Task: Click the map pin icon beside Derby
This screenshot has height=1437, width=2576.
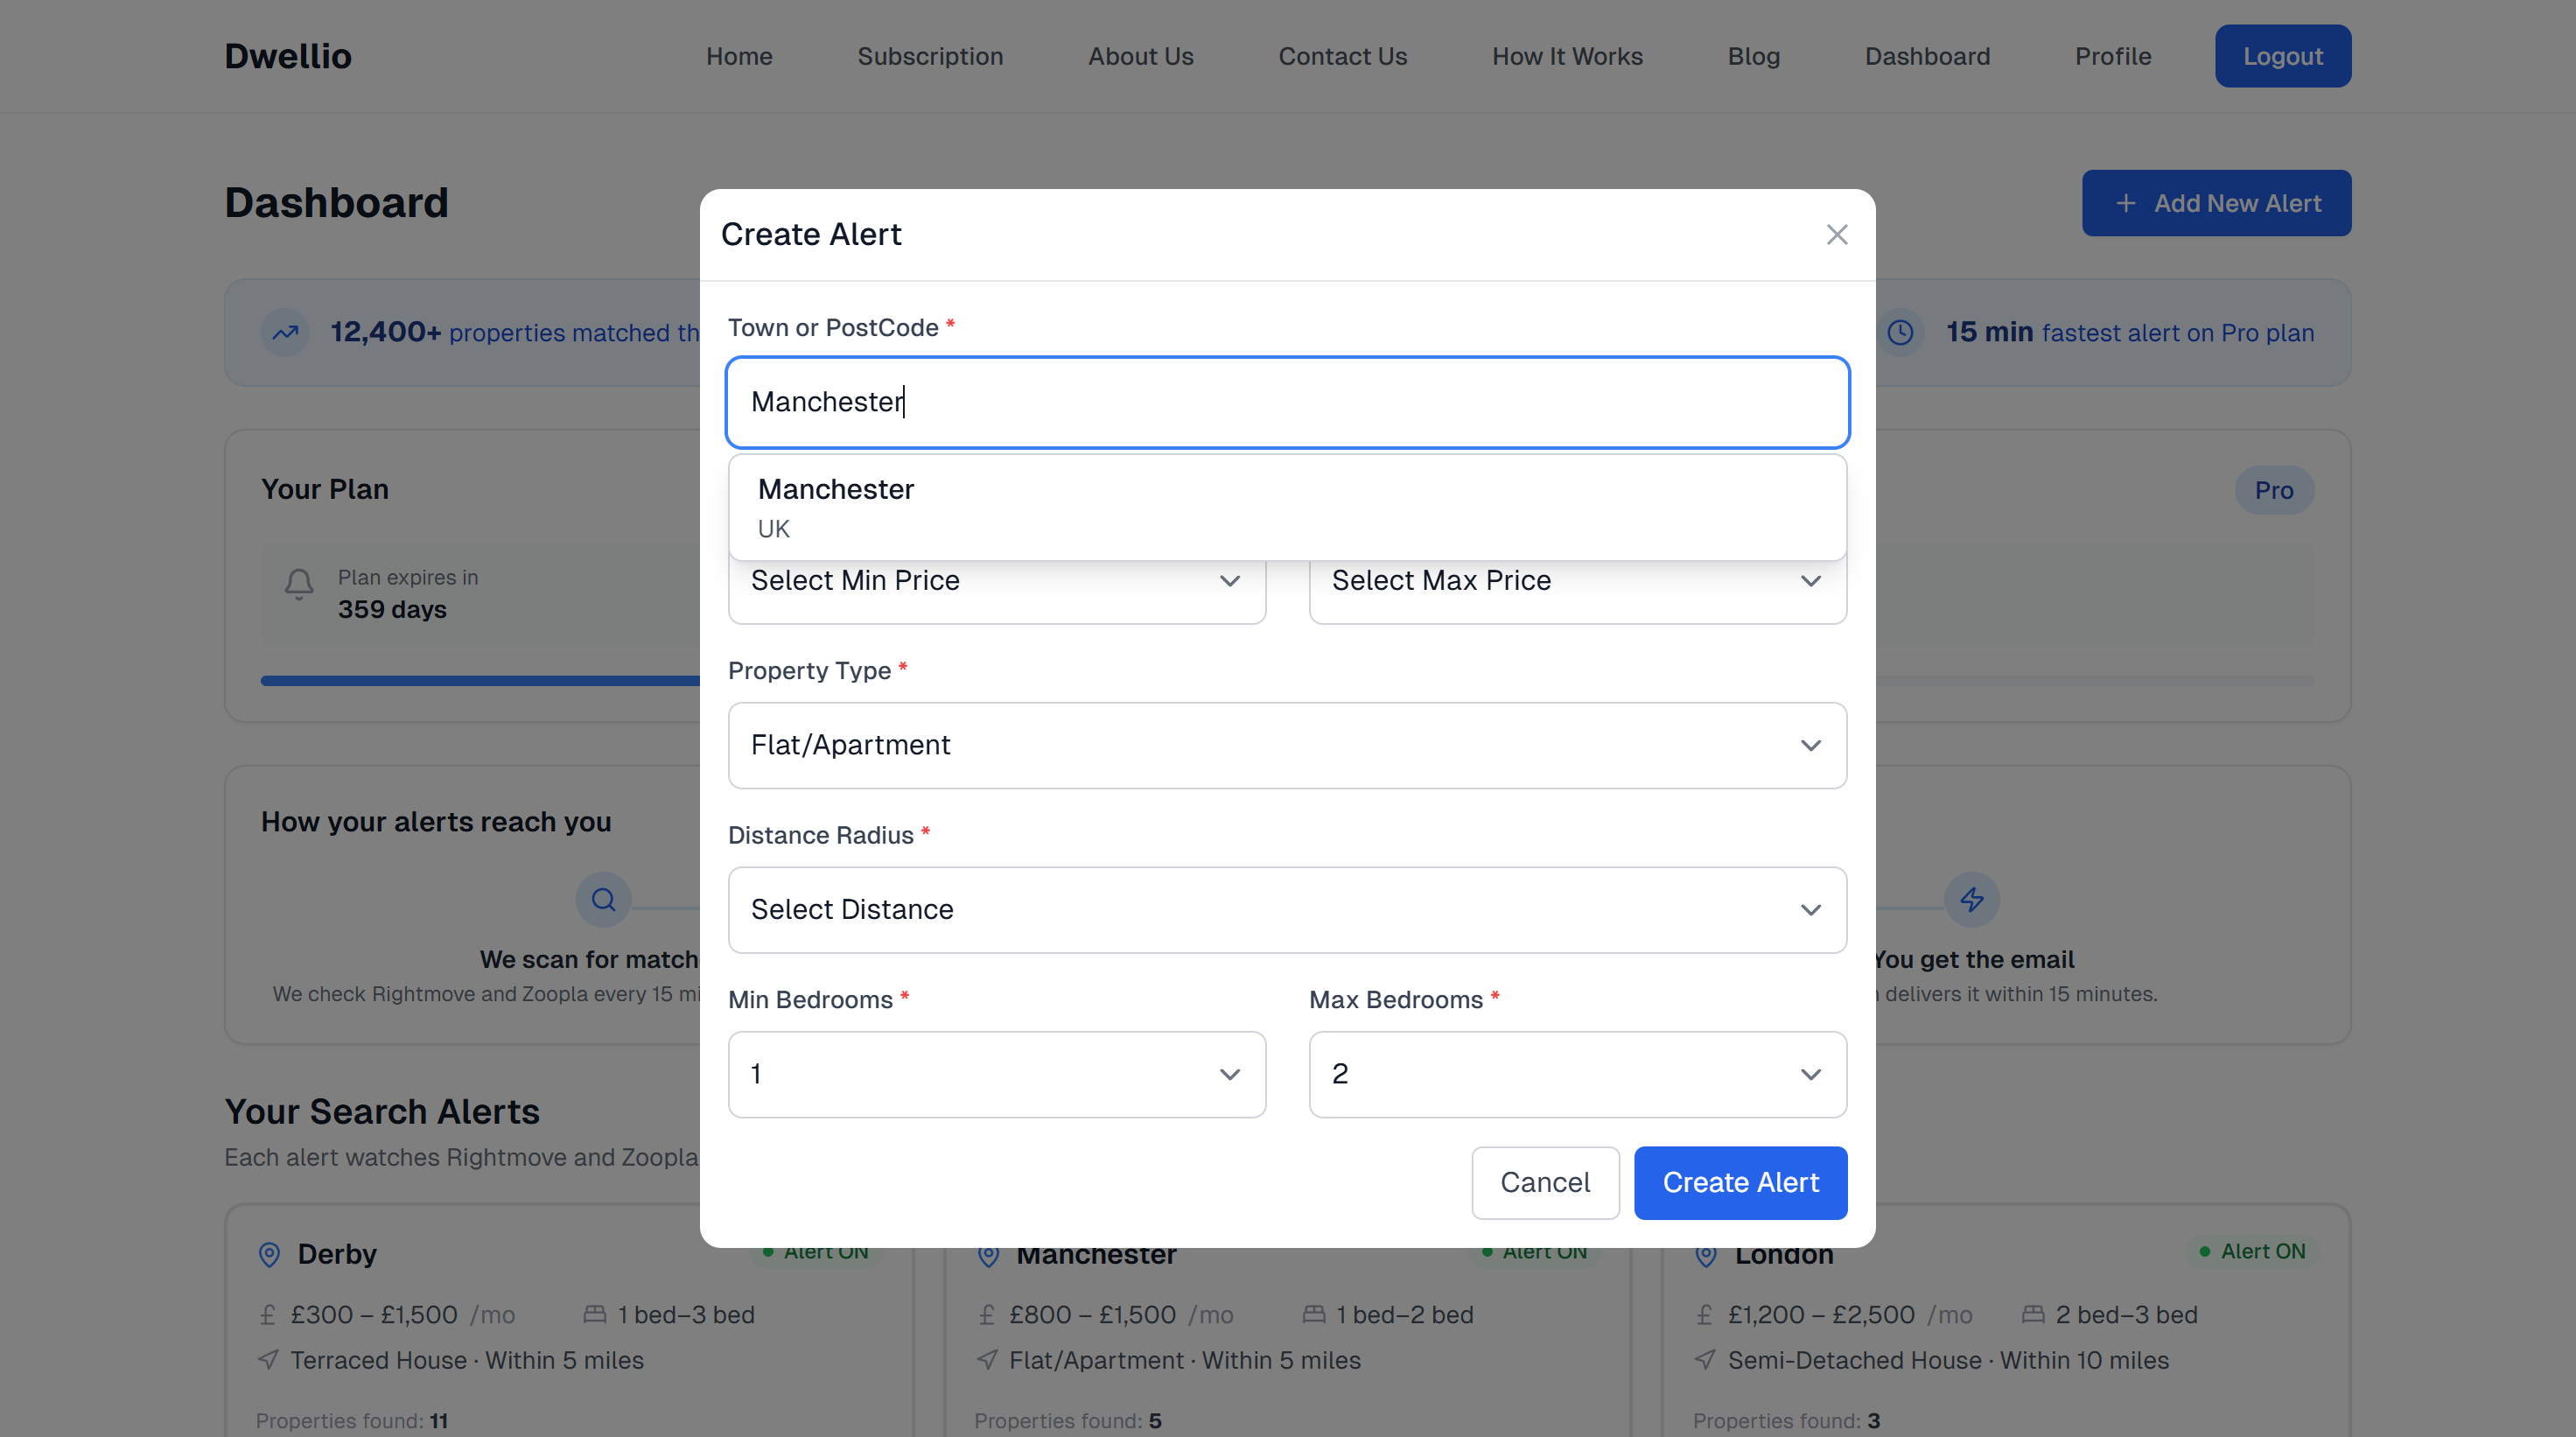Action: (268, 1255)
